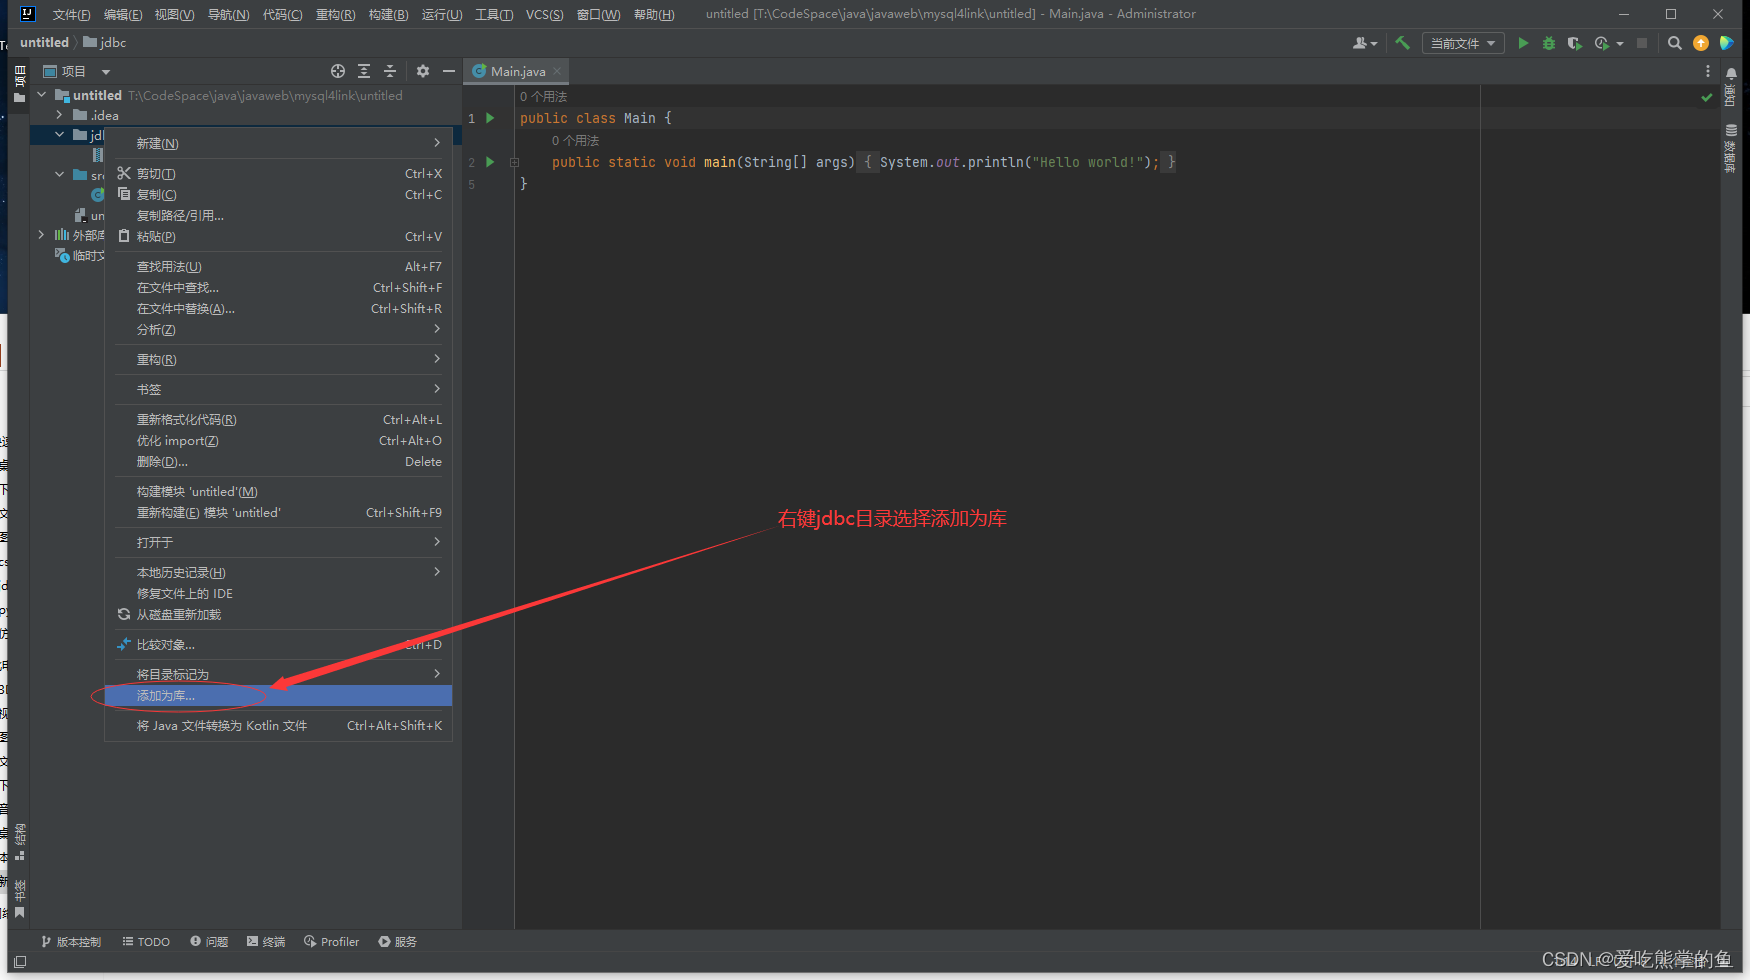Click the green Run button in toolbar
The image size is (1750, 980).
click(1523, 43)
